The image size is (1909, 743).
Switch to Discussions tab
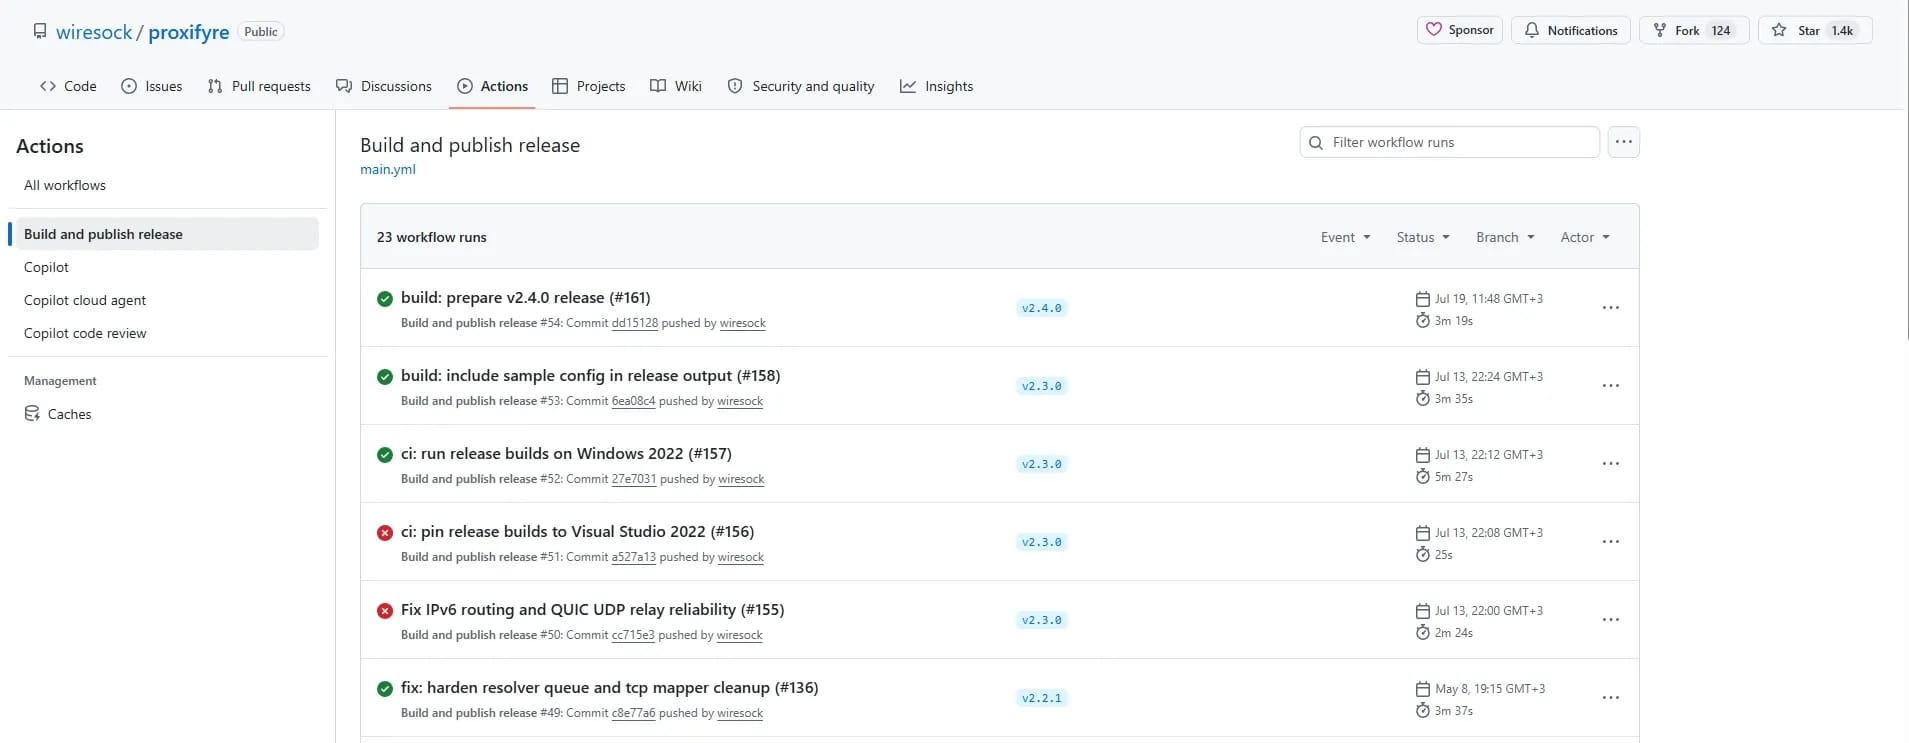tap(384, 86)
